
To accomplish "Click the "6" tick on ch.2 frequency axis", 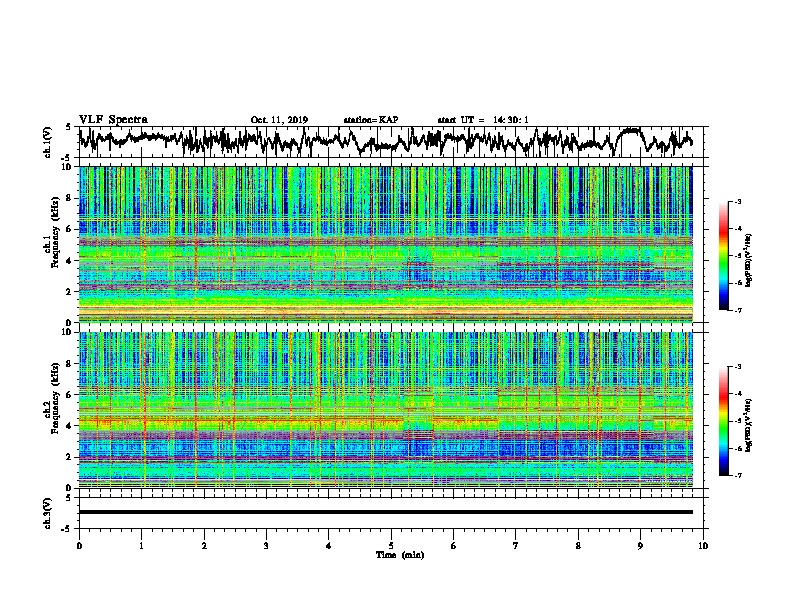I will click(71, 395).
